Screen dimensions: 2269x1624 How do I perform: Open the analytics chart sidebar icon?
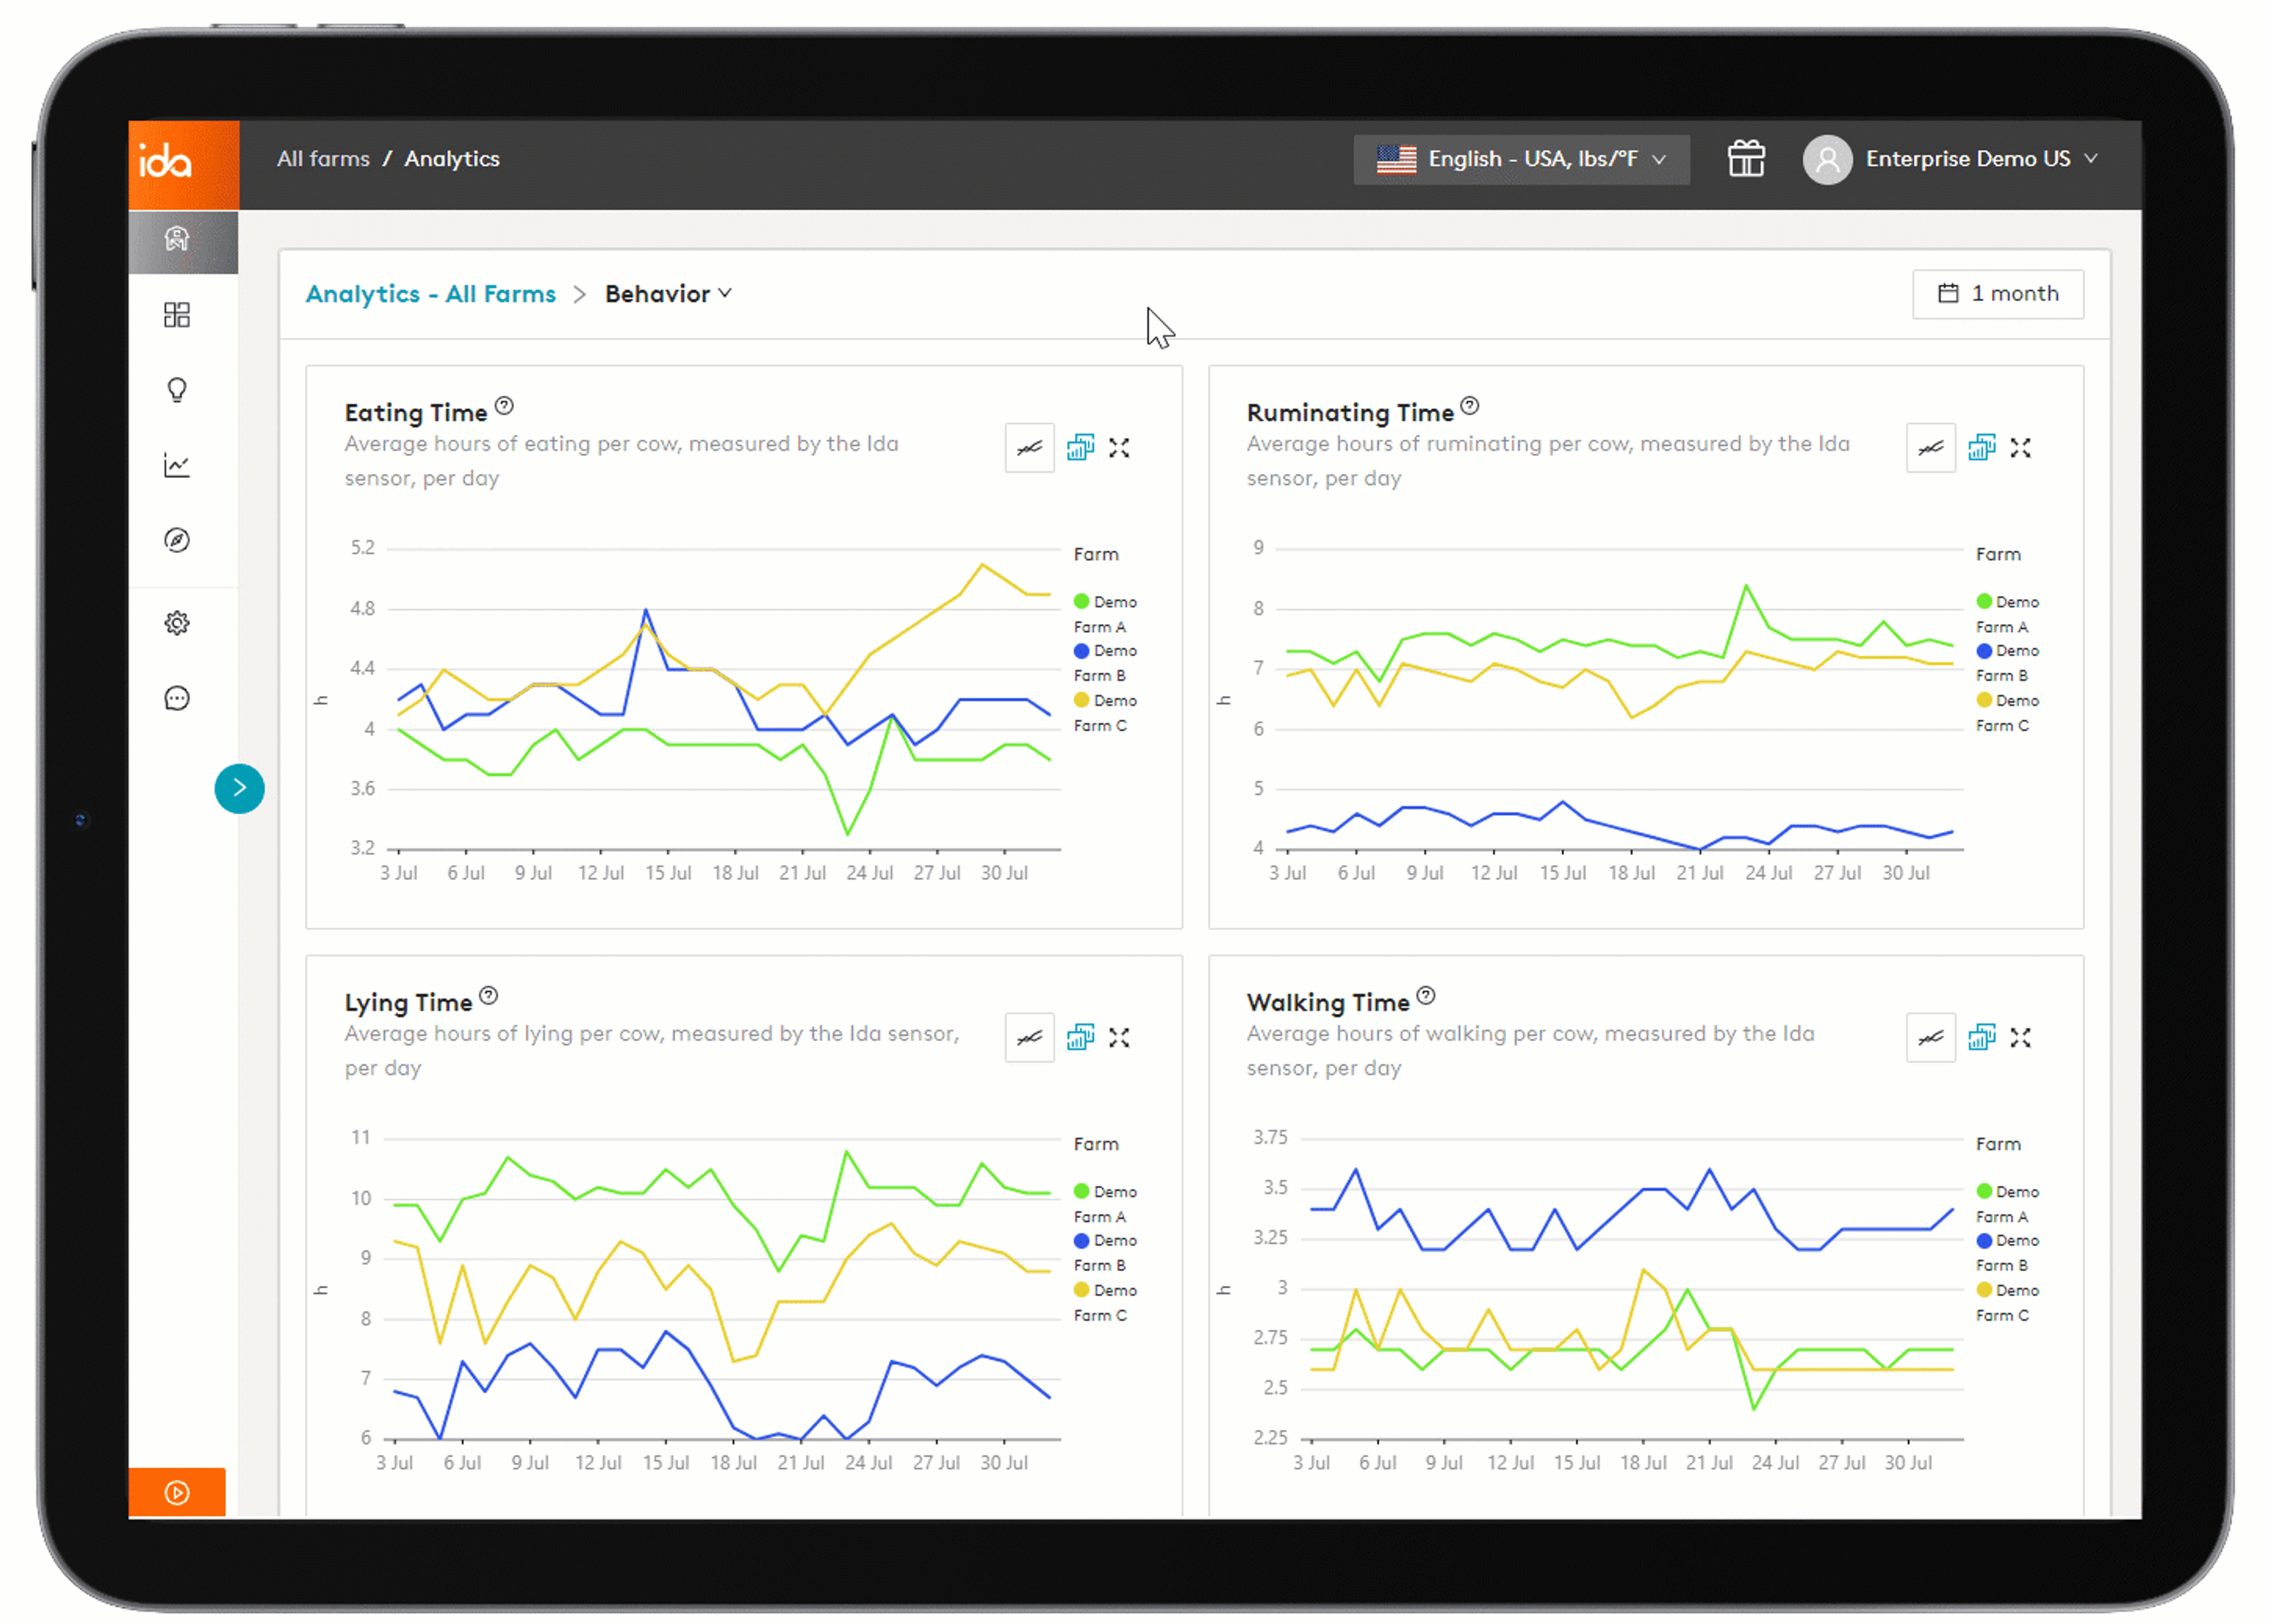(177, 465)
